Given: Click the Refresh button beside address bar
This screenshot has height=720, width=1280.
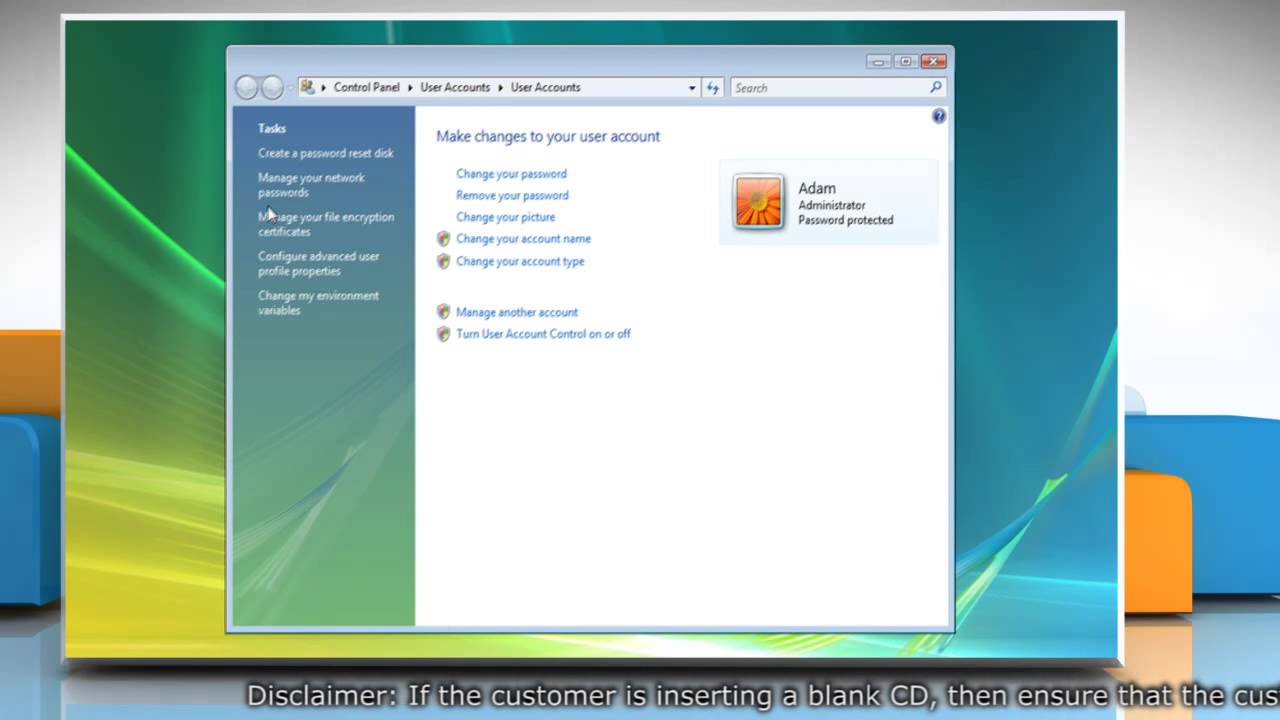Looking at the screenshot, I should click(x=713, y=88).
